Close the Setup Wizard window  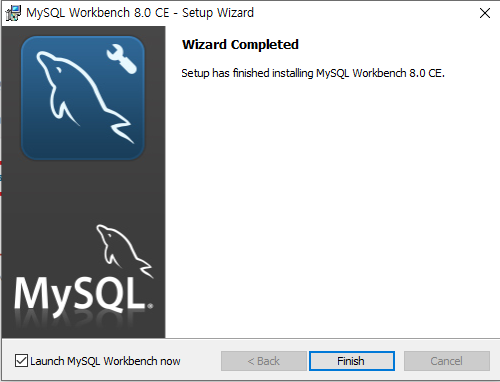pos(485,13)
